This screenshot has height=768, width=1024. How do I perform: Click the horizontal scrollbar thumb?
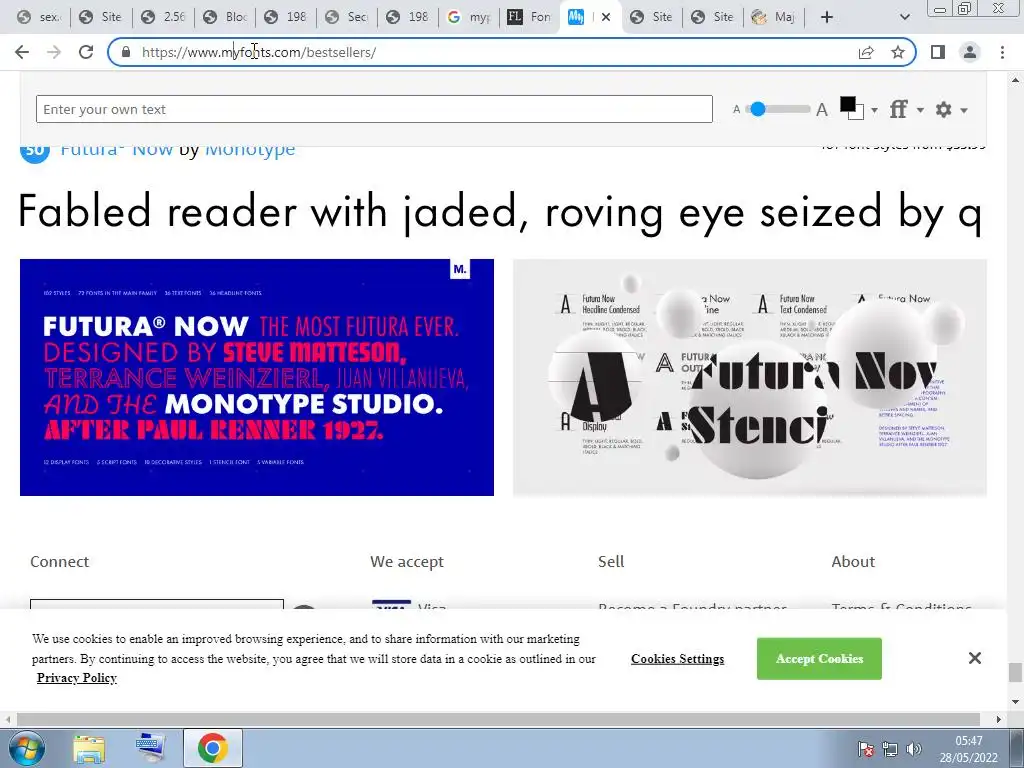point(498,719)
